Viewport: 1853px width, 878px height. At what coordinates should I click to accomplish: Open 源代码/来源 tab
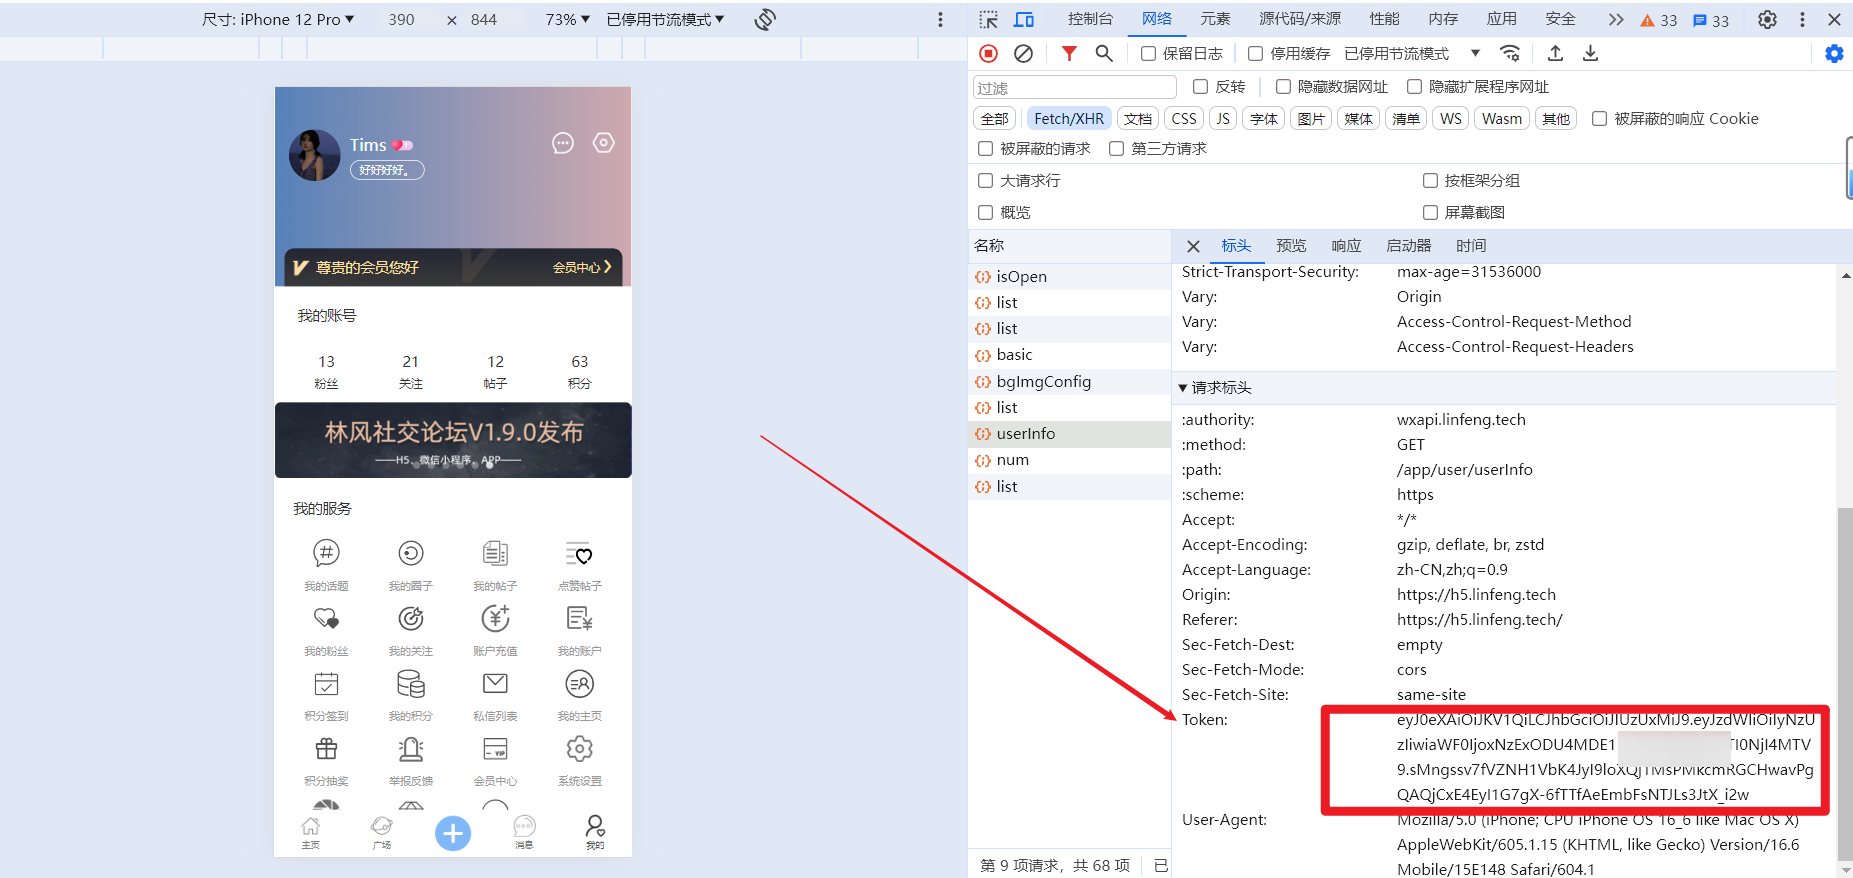(1300, 19)
